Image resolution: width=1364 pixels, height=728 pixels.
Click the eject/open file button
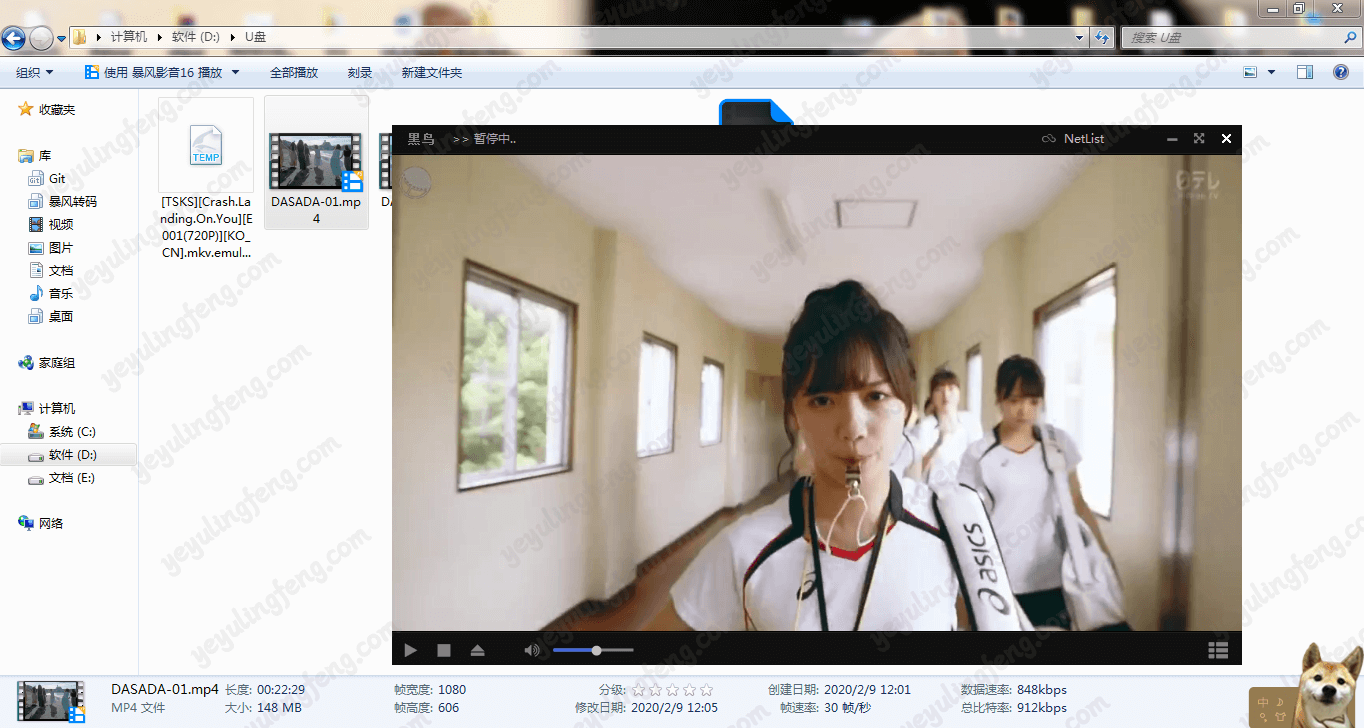coord(477,650)
